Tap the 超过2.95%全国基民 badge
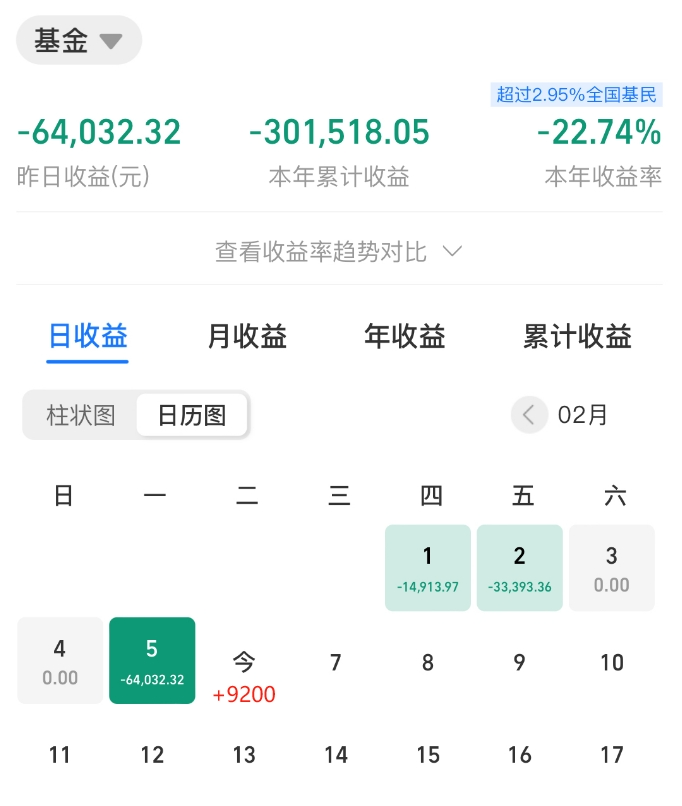The image size is (682, 806). (576, 95)
